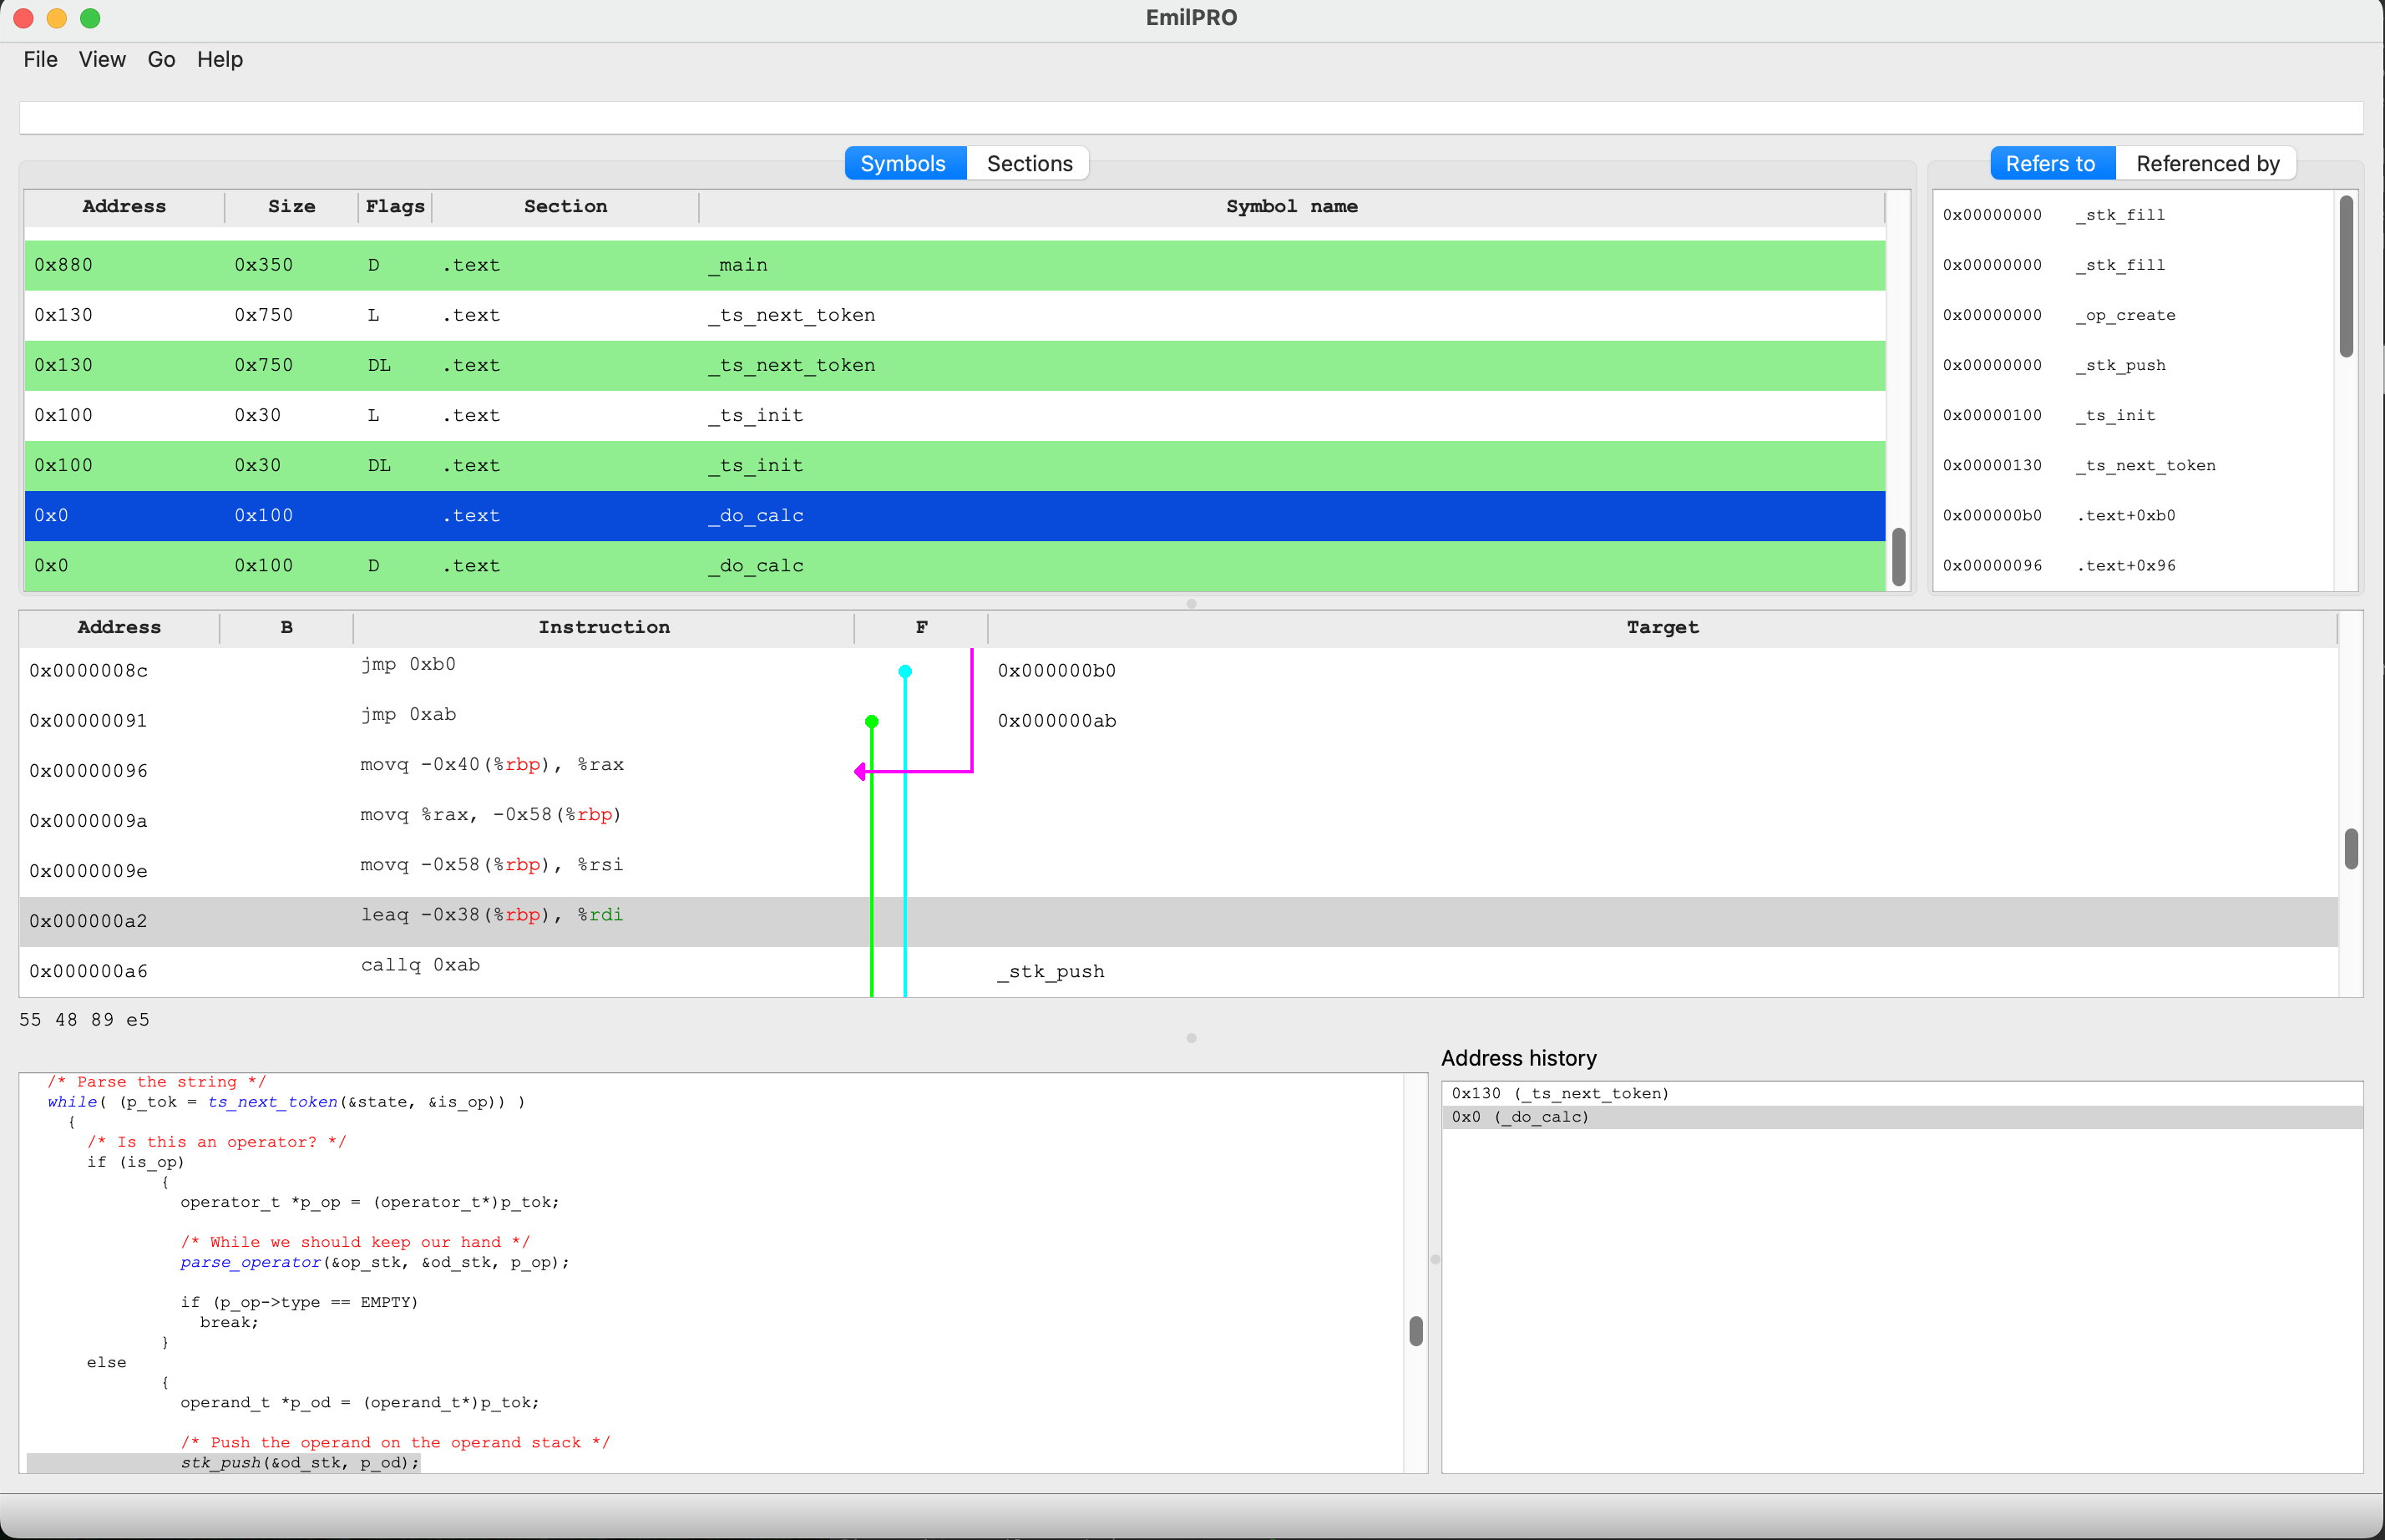Click the address lookup input field at top
Screen dimensions: 2385x1540
click(x=1190, y=117)
